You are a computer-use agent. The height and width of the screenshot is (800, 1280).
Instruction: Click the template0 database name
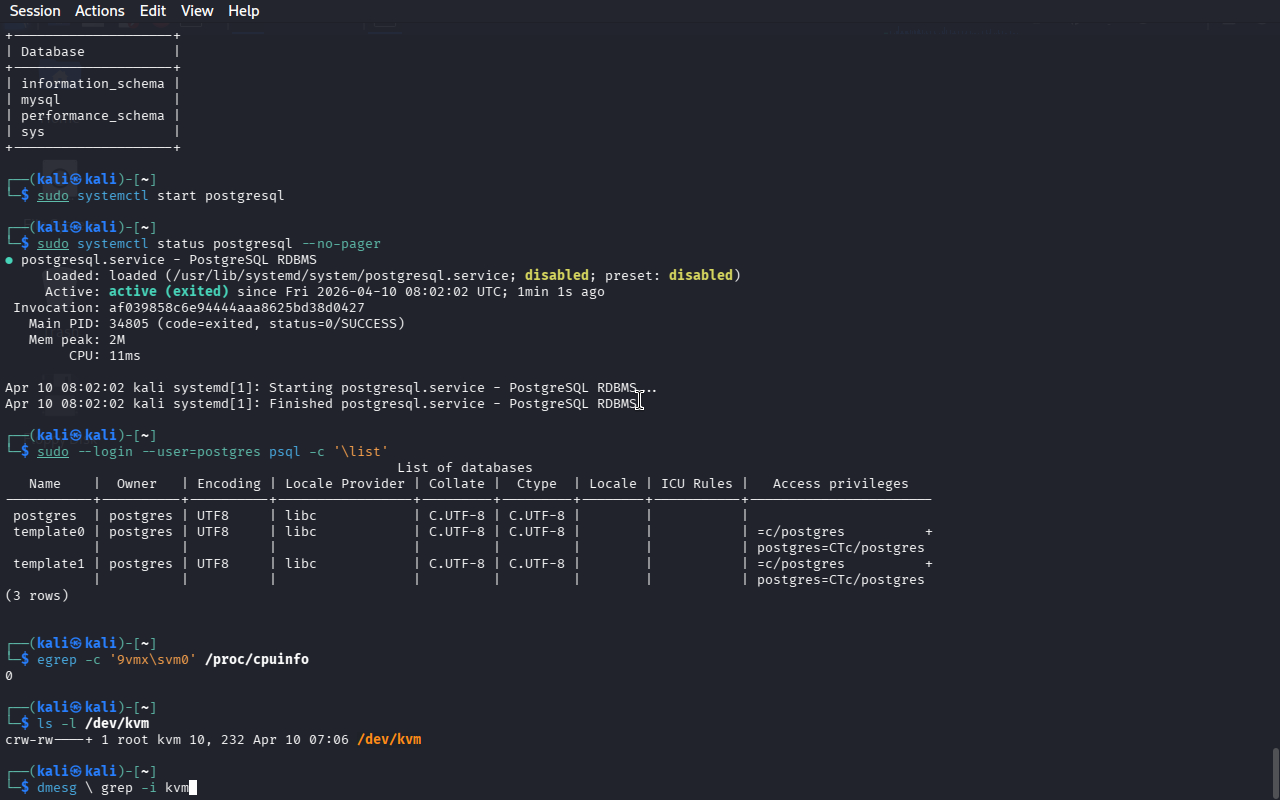pyautogui.click(x=49, y=532)
